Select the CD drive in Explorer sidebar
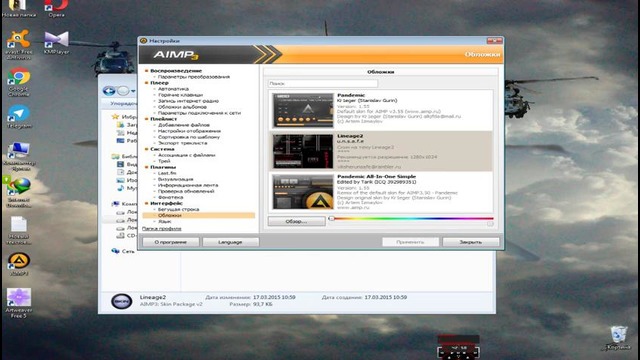 [x=126, y=236]
